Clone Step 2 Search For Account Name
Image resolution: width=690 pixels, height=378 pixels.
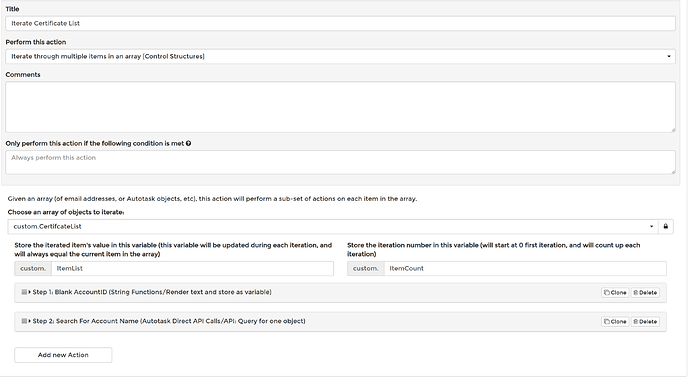click(x=615, y=322)
